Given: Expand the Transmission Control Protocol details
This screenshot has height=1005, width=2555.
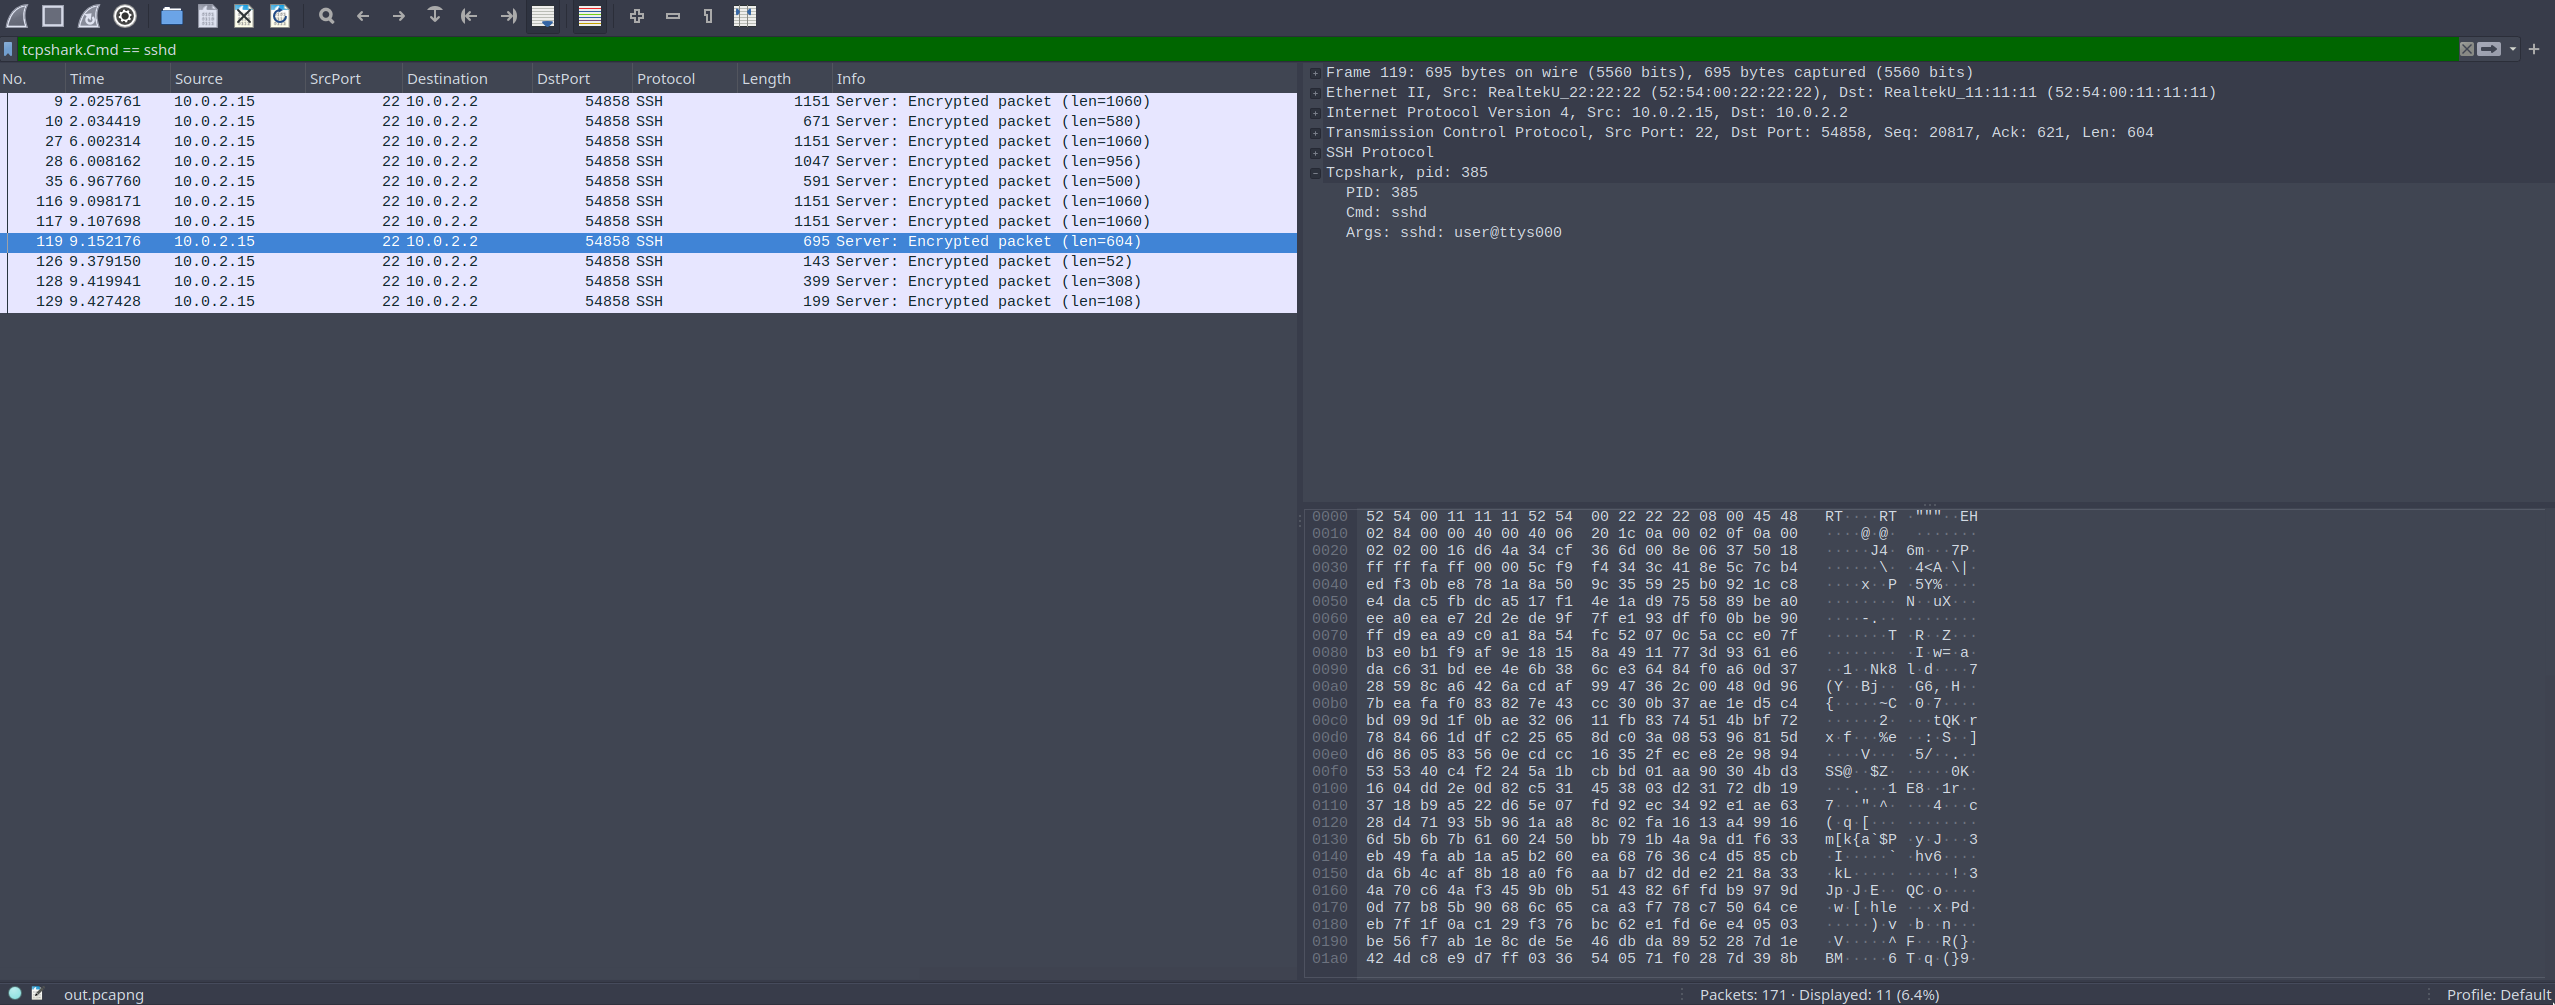Looking at the screenshot, I should click(x=1313, y=132).
